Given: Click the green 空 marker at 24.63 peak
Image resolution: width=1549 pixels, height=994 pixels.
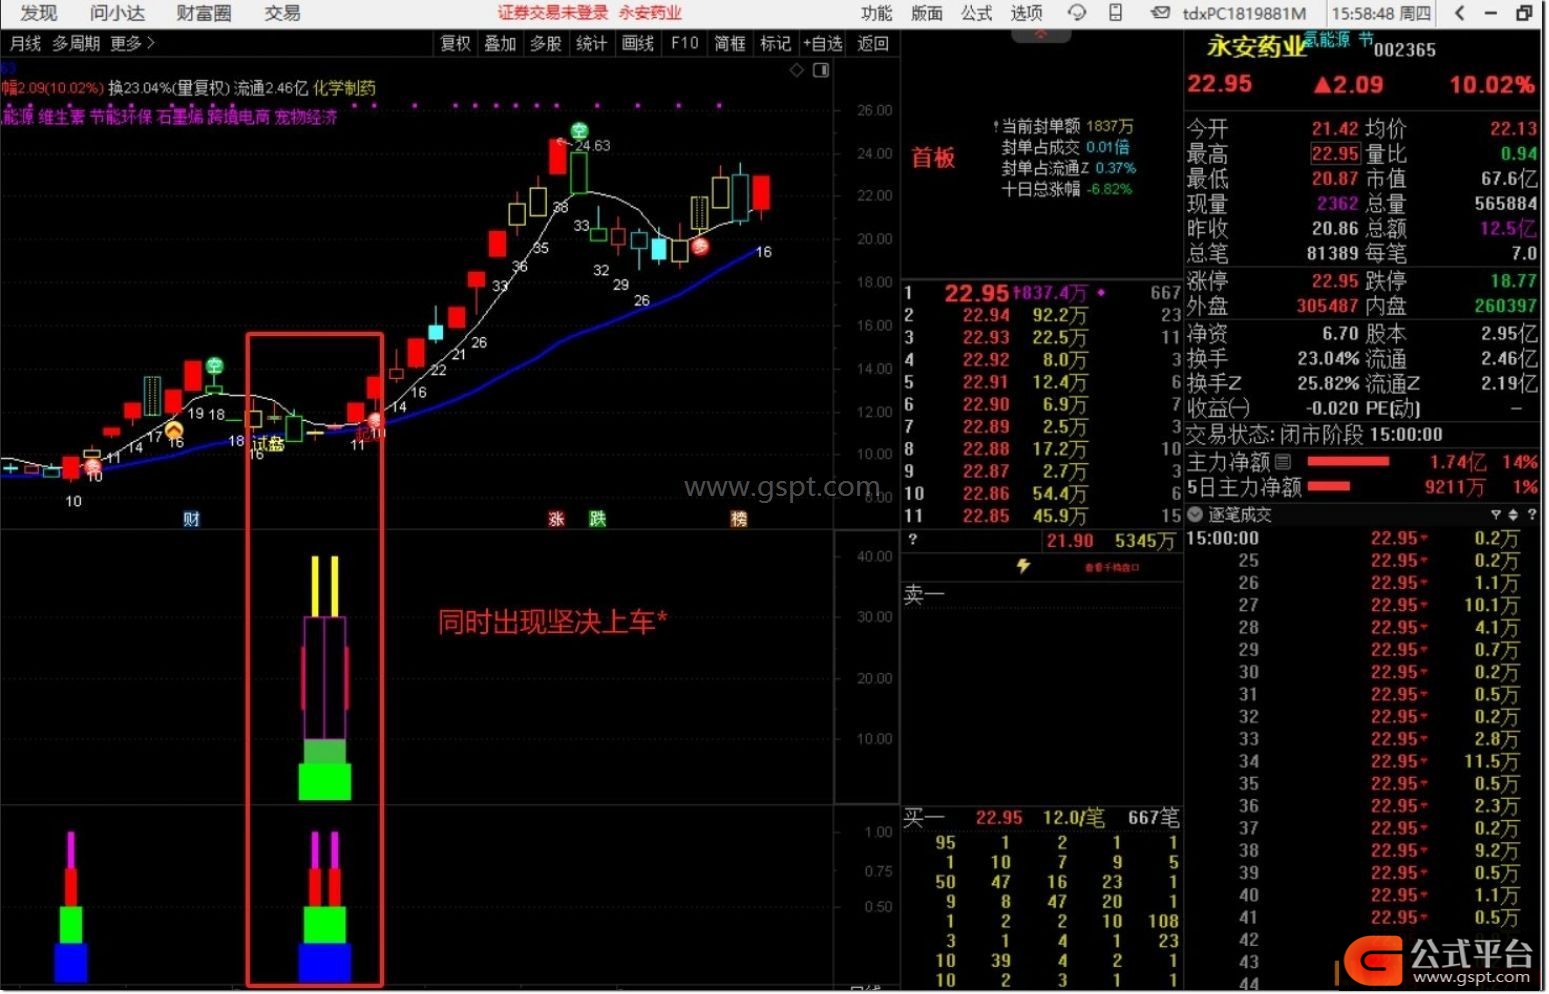Looking at the screenshot, I should coord(579,131).
